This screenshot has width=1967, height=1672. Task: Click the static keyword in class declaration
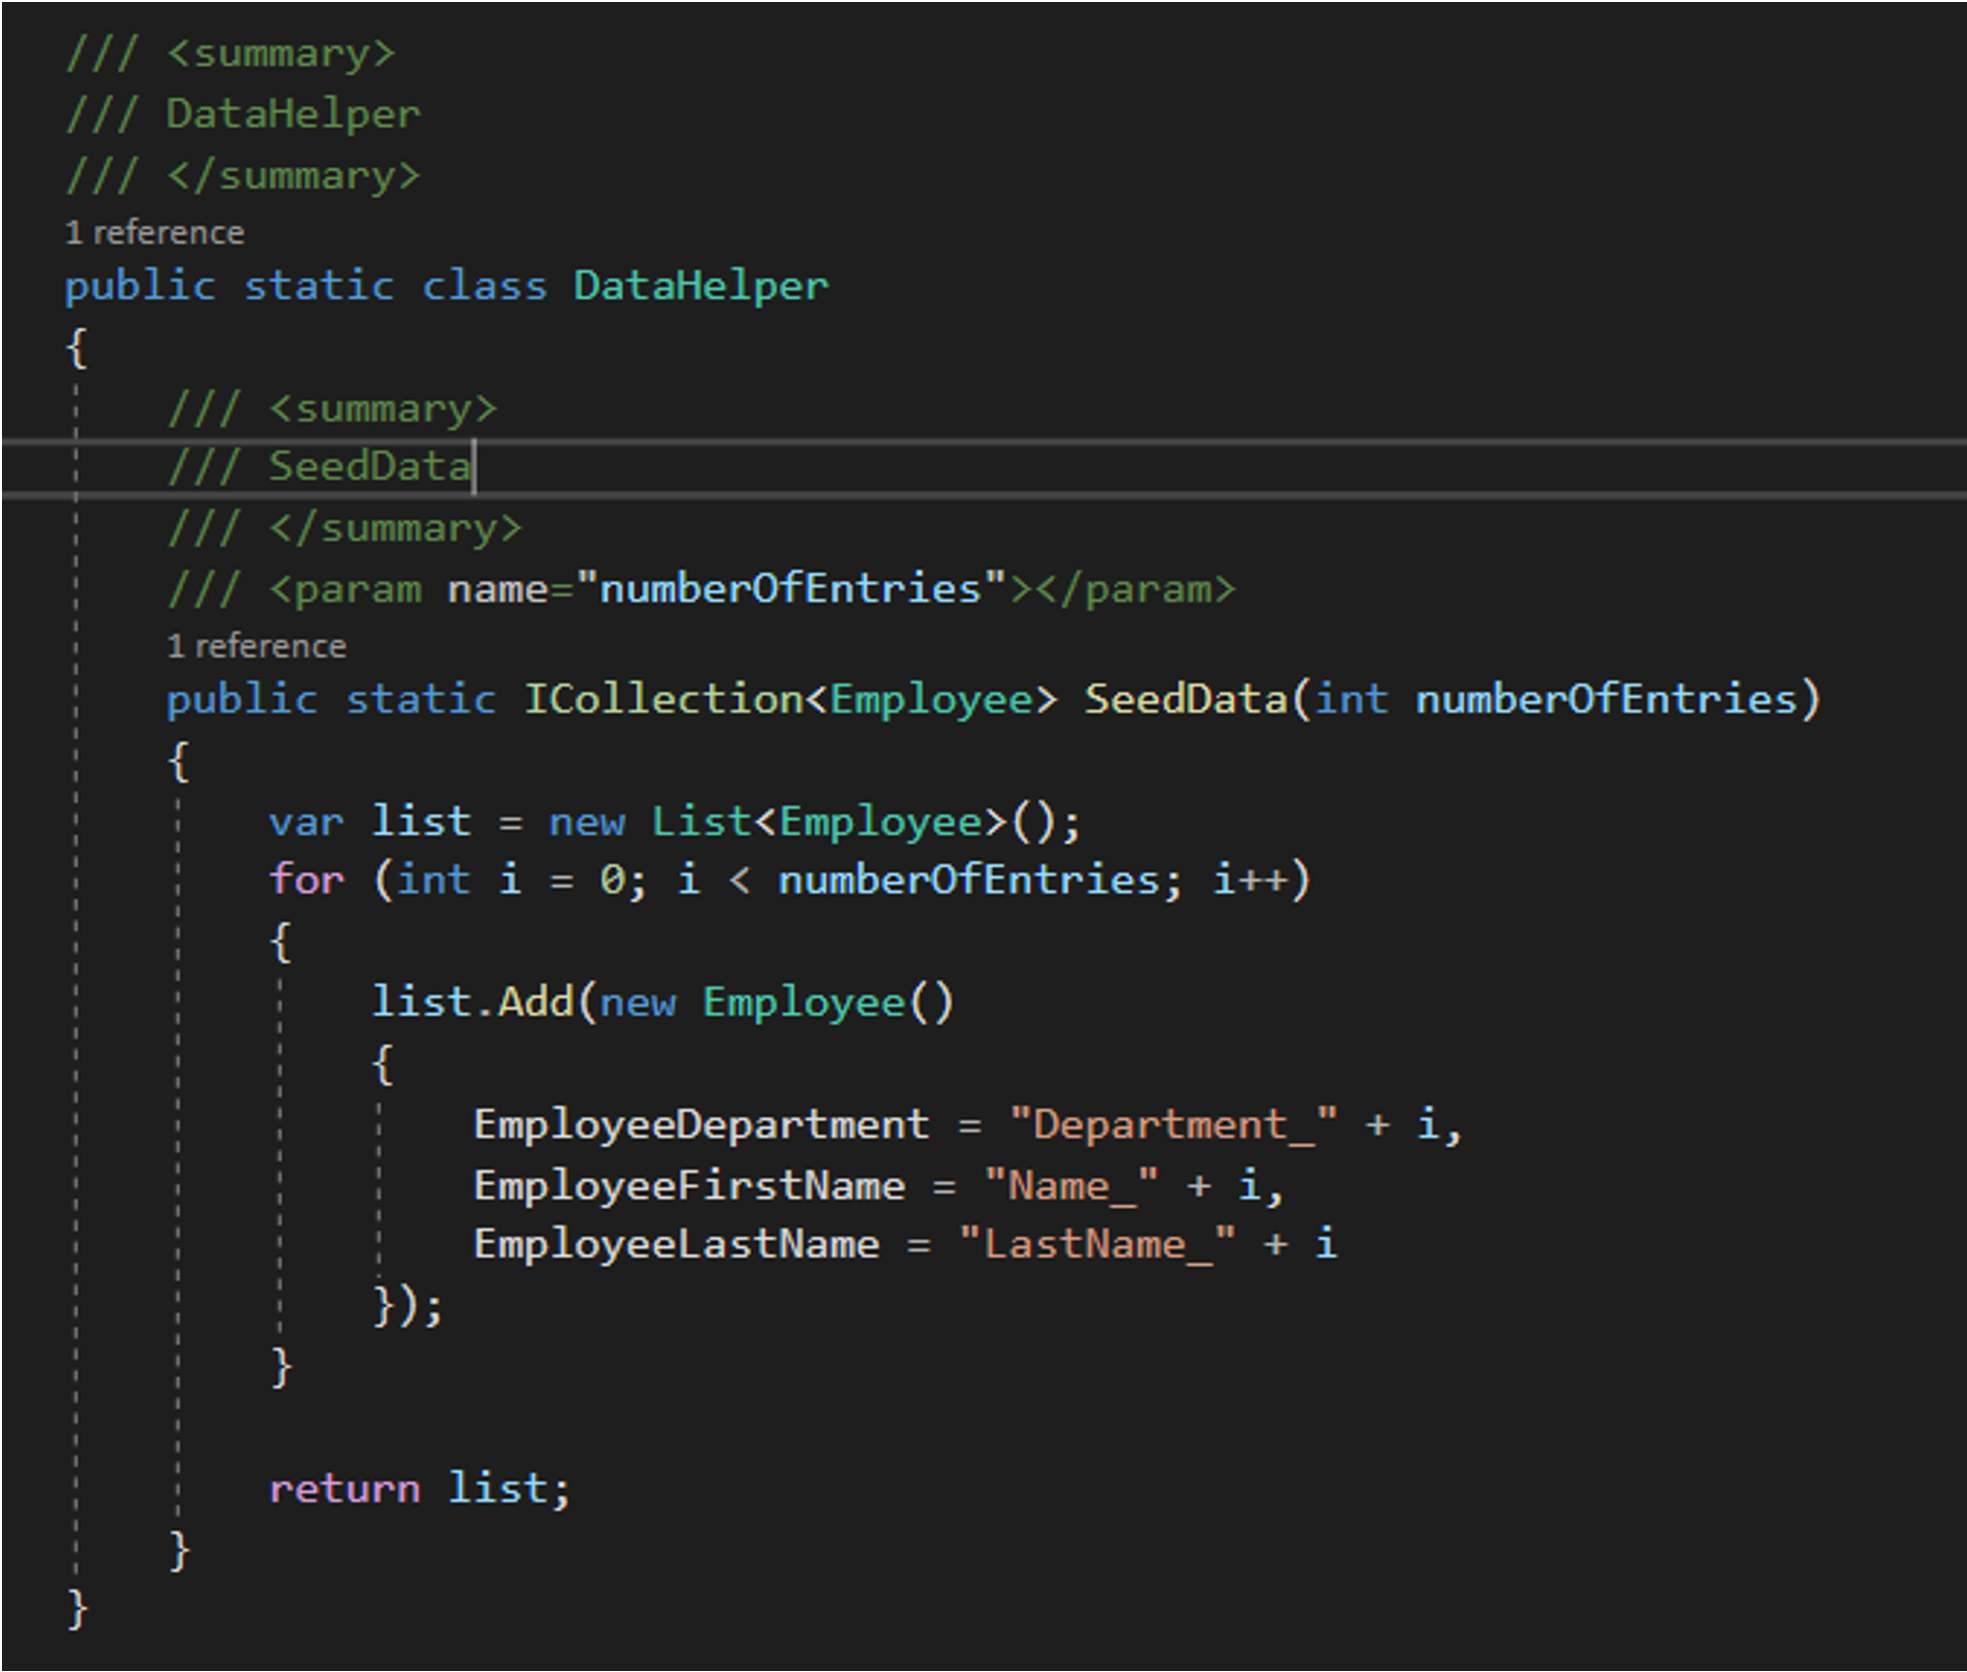coord(318,286)
